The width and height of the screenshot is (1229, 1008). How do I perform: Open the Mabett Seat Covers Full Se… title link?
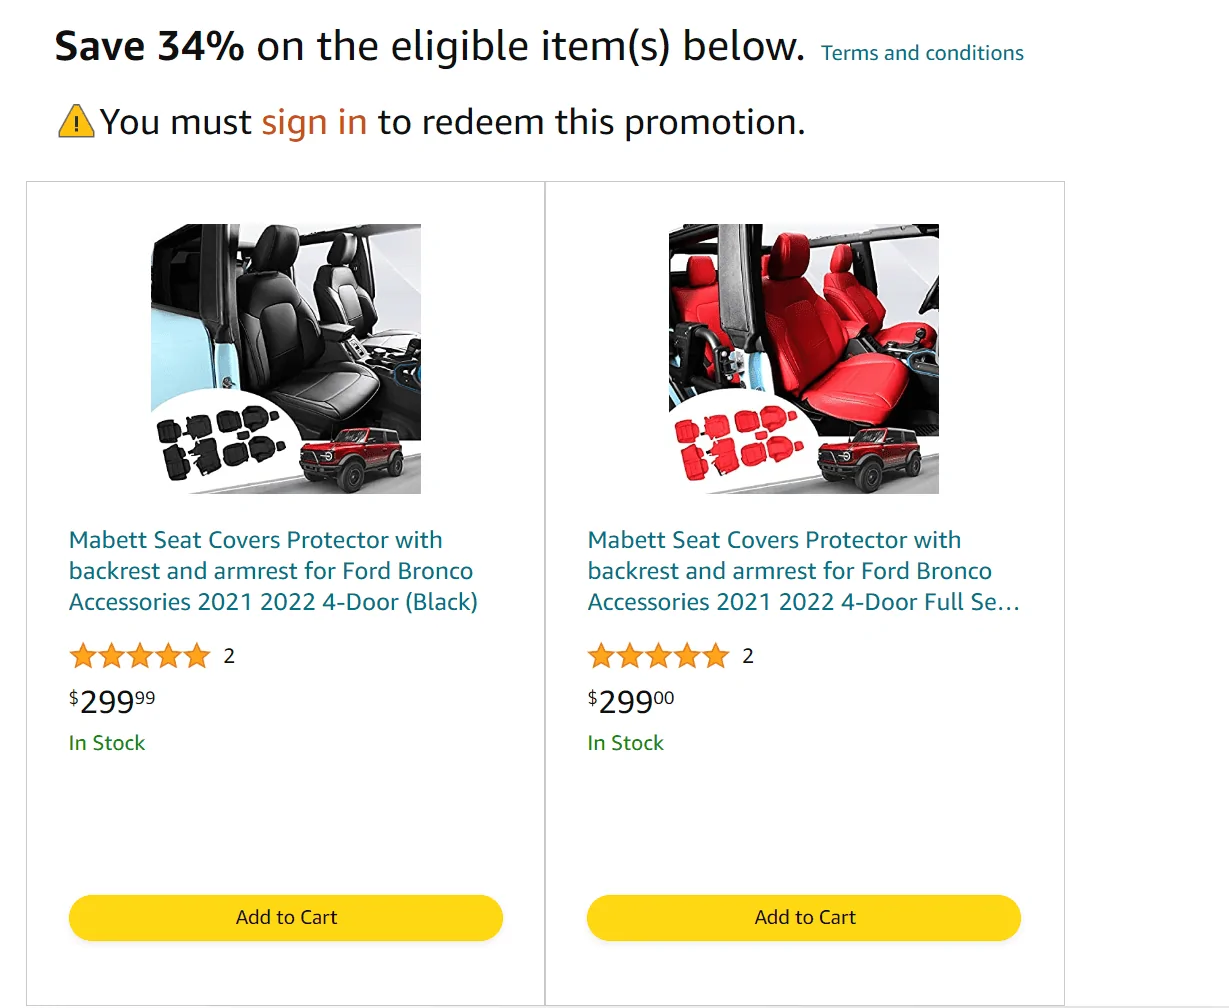click(x=804, y=571)
